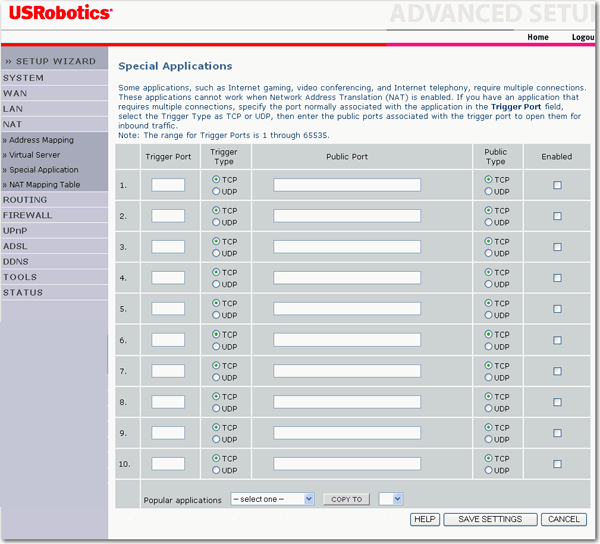Click the 'Special Applications' page heading
Screen dimensions: 600x544
(x=175, y=66)
